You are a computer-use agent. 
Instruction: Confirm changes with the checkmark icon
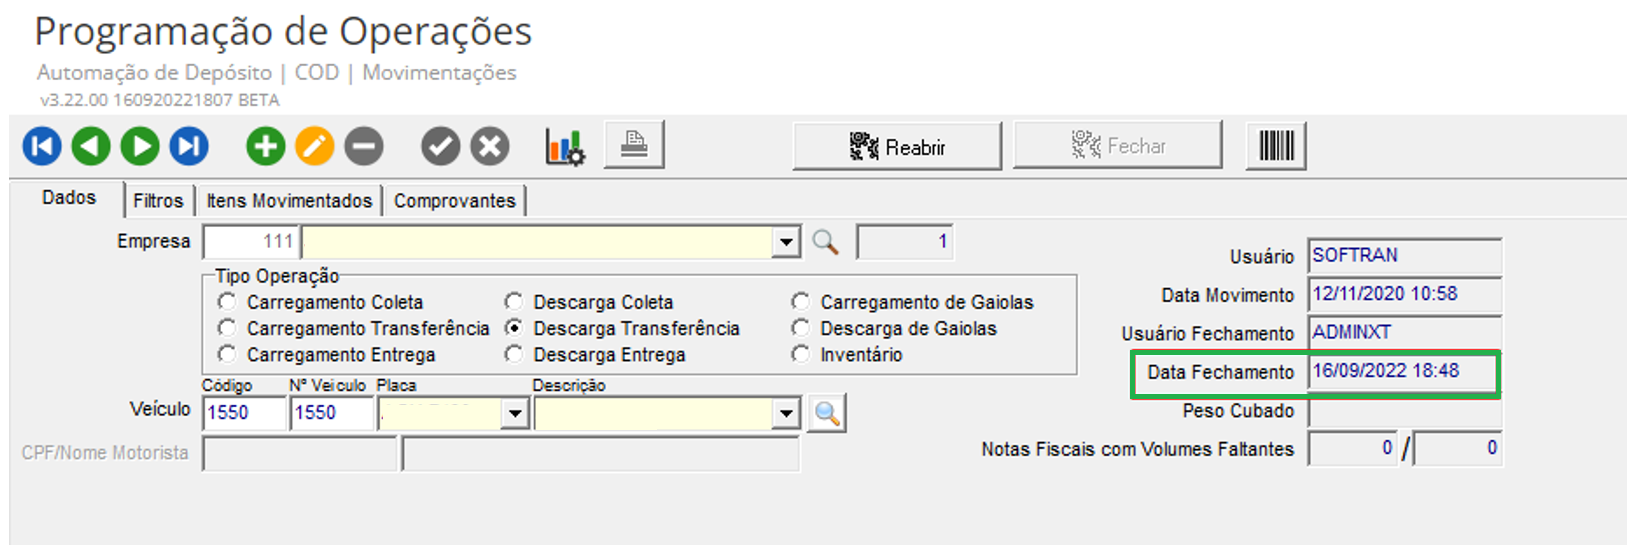[440, 147]
